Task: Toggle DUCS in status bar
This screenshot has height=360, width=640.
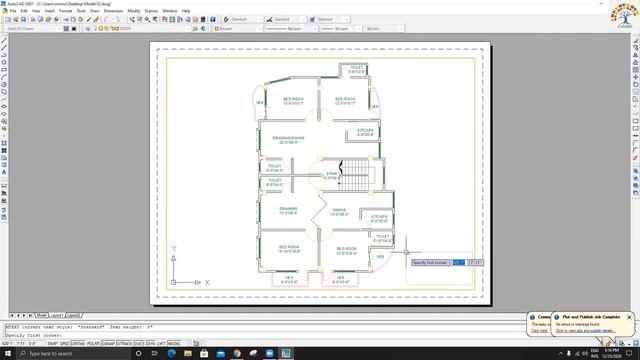Action: (139, 344)
